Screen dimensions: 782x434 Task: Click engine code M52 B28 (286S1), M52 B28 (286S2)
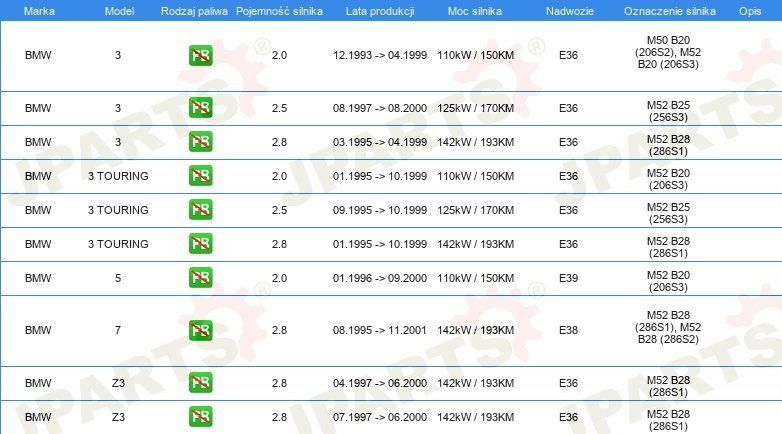(668, 327)
